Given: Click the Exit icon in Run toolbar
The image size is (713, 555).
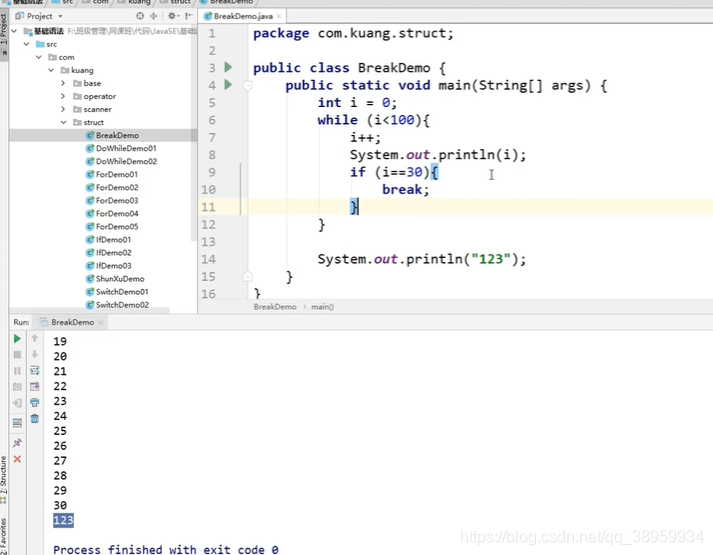Looking at the screenshot, I should 17,403.
